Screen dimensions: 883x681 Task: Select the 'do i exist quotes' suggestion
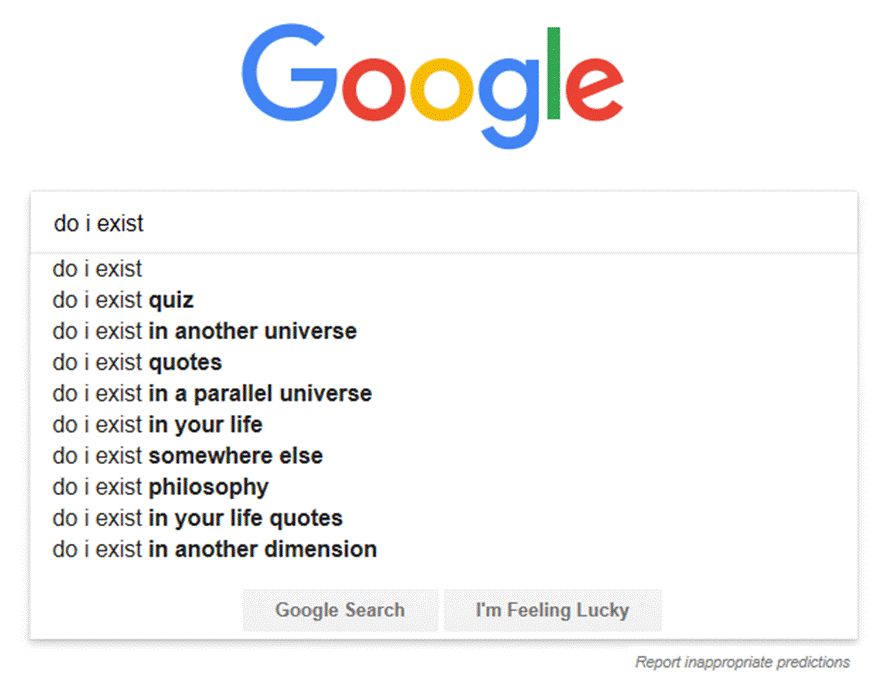tap(137, 362)
